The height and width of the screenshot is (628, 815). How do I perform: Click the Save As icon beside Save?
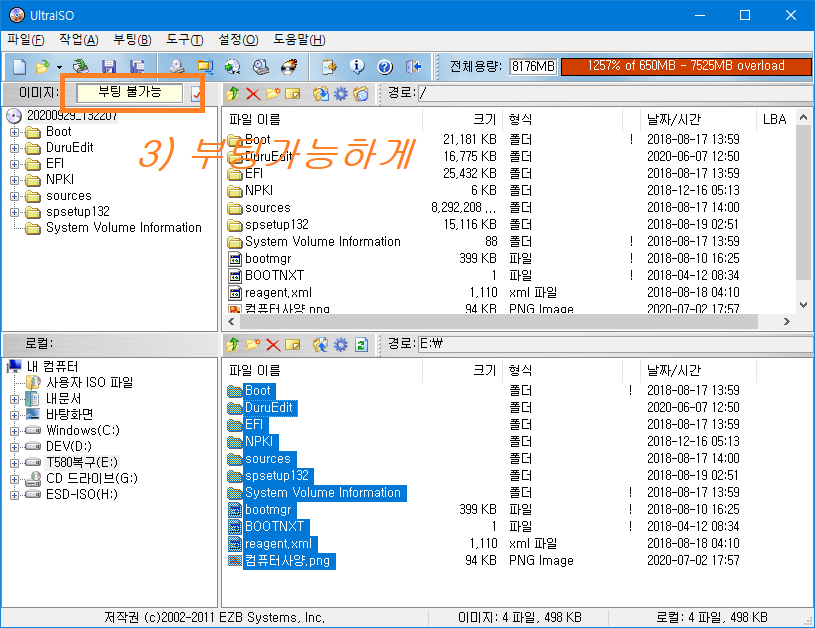point(137,67)
